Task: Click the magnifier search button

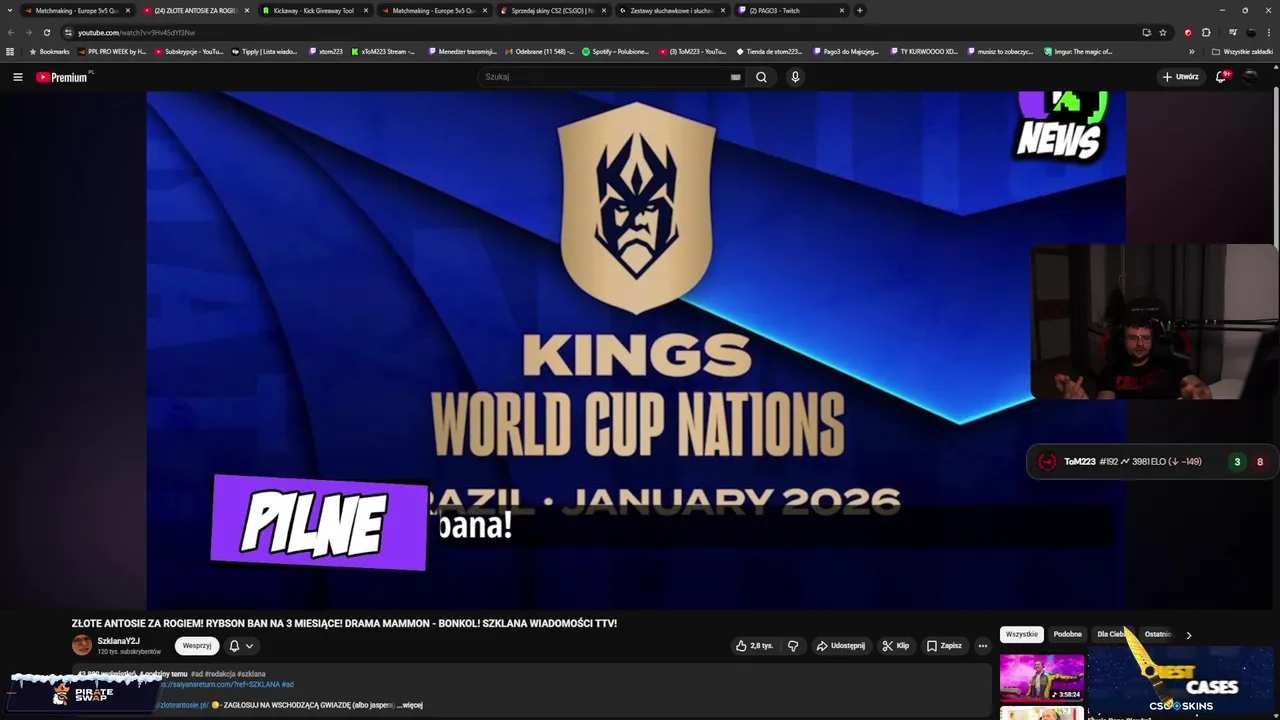Action: pos(761,77)
